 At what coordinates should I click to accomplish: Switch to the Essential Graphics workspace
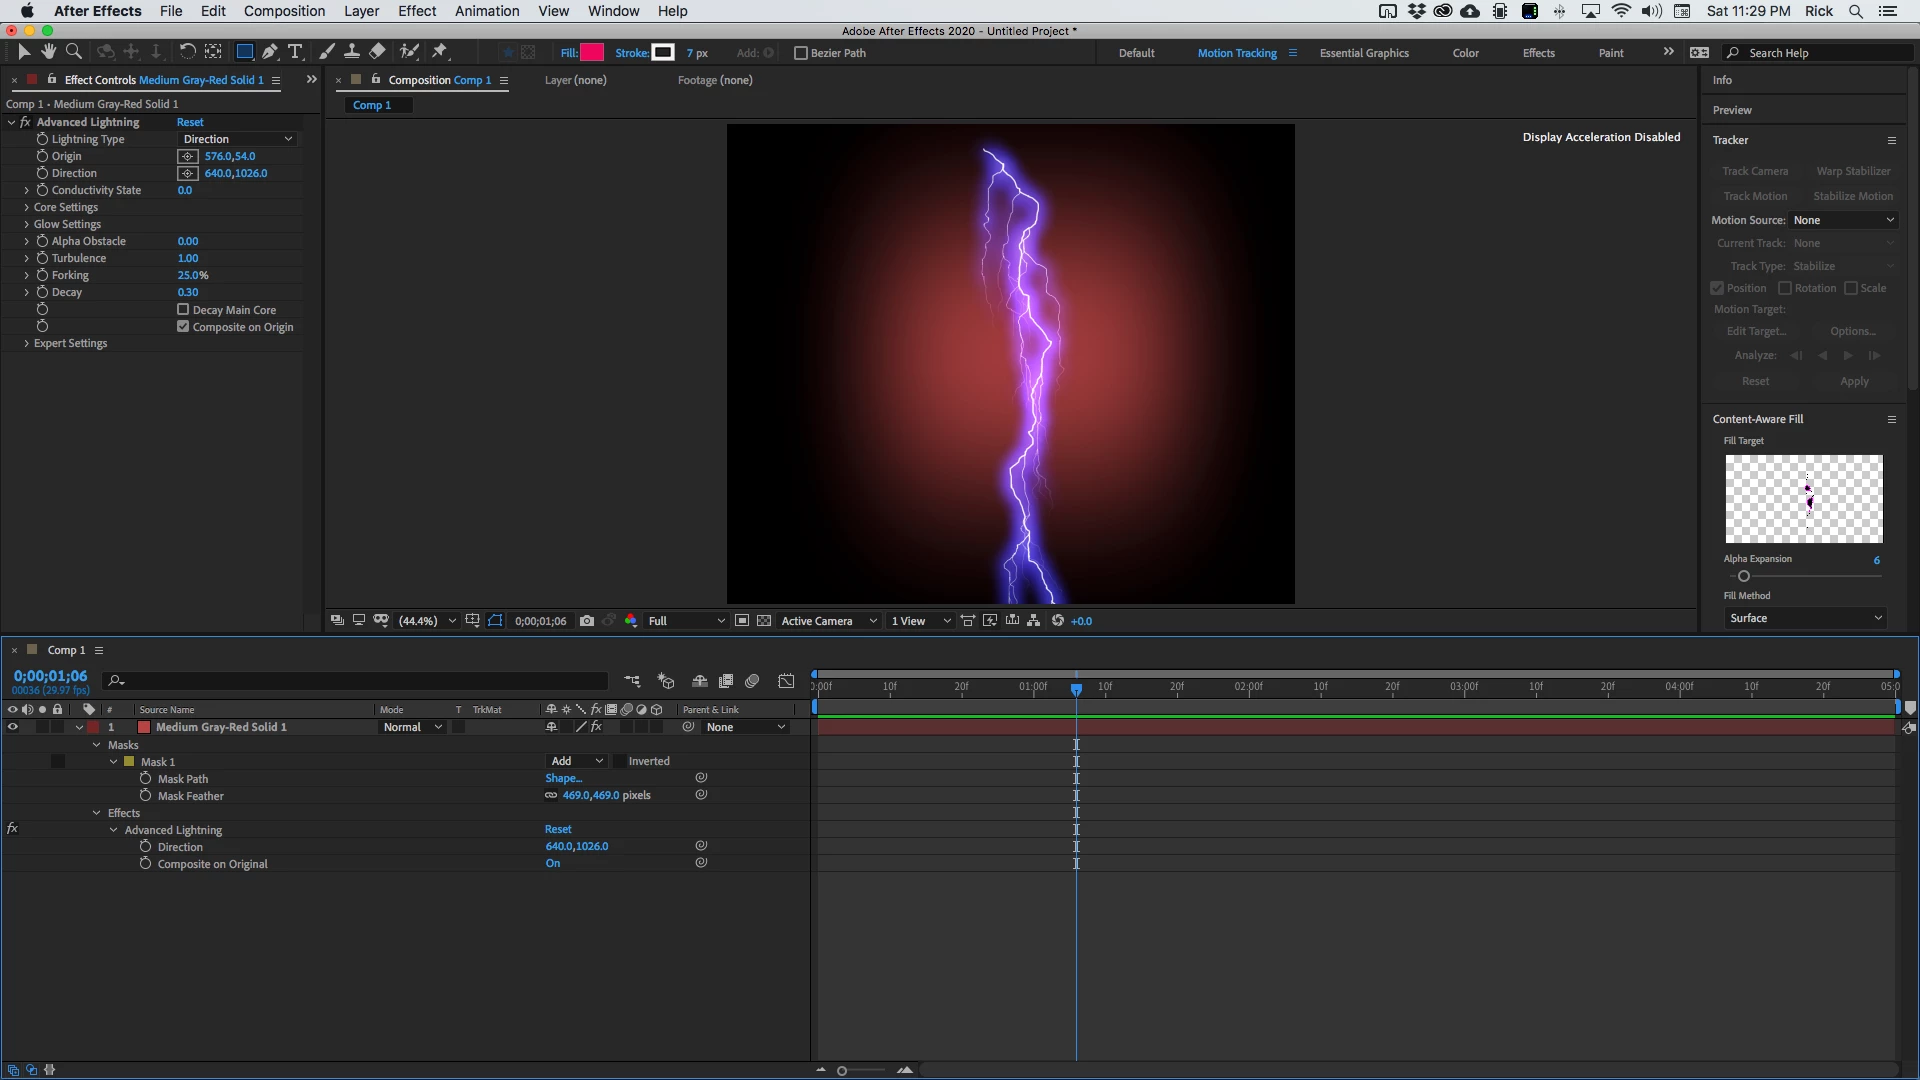pos(1364,53)
